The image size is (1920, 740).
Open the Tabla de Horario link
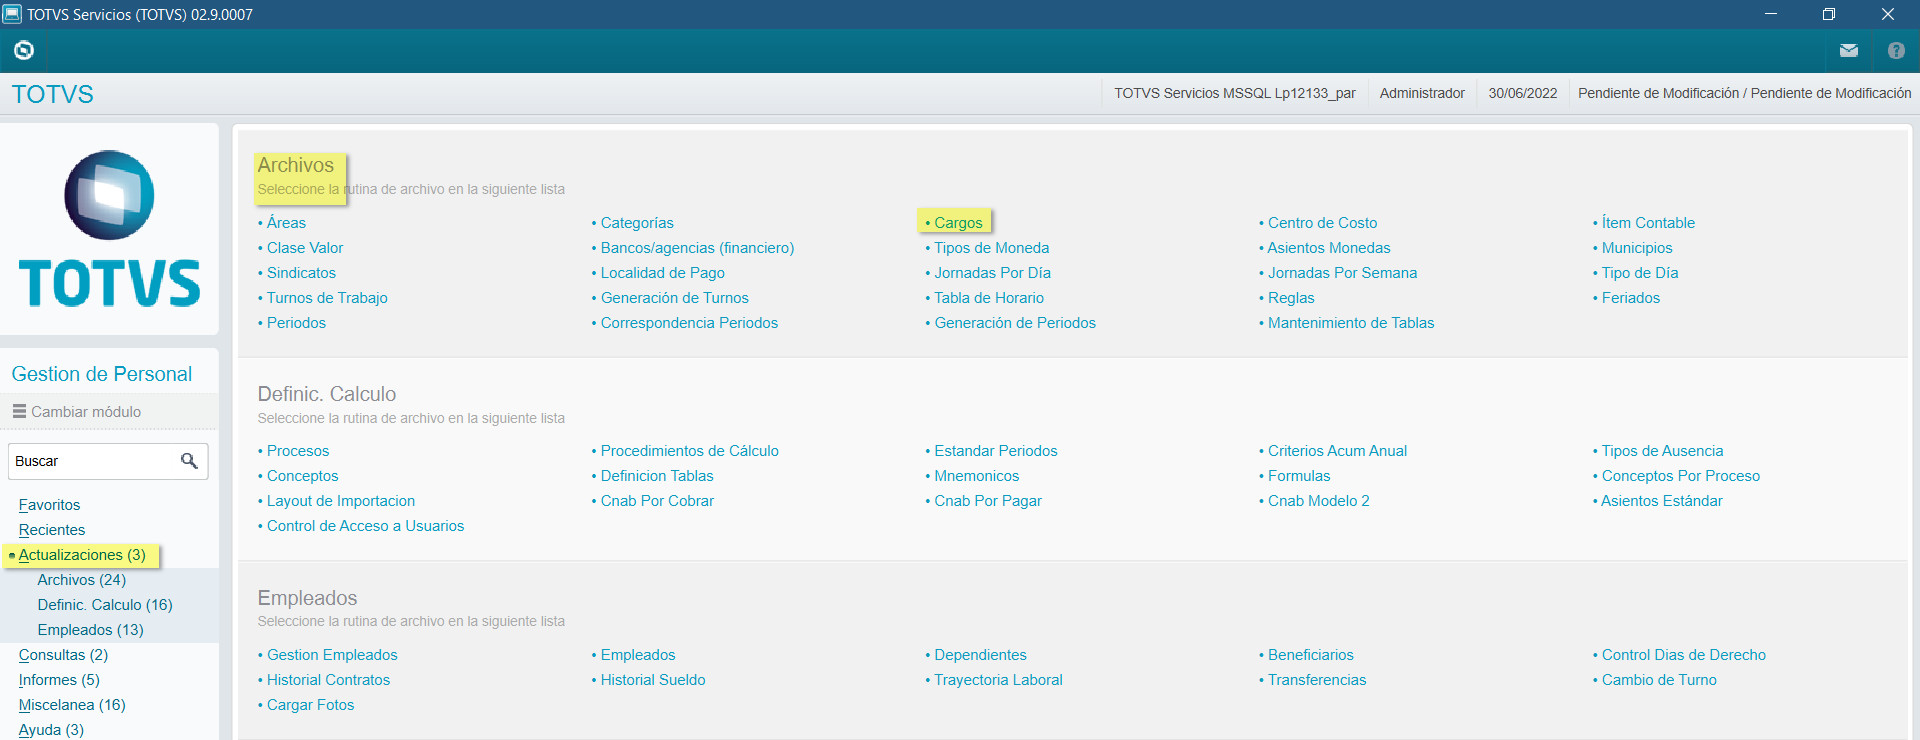[989, 298]
